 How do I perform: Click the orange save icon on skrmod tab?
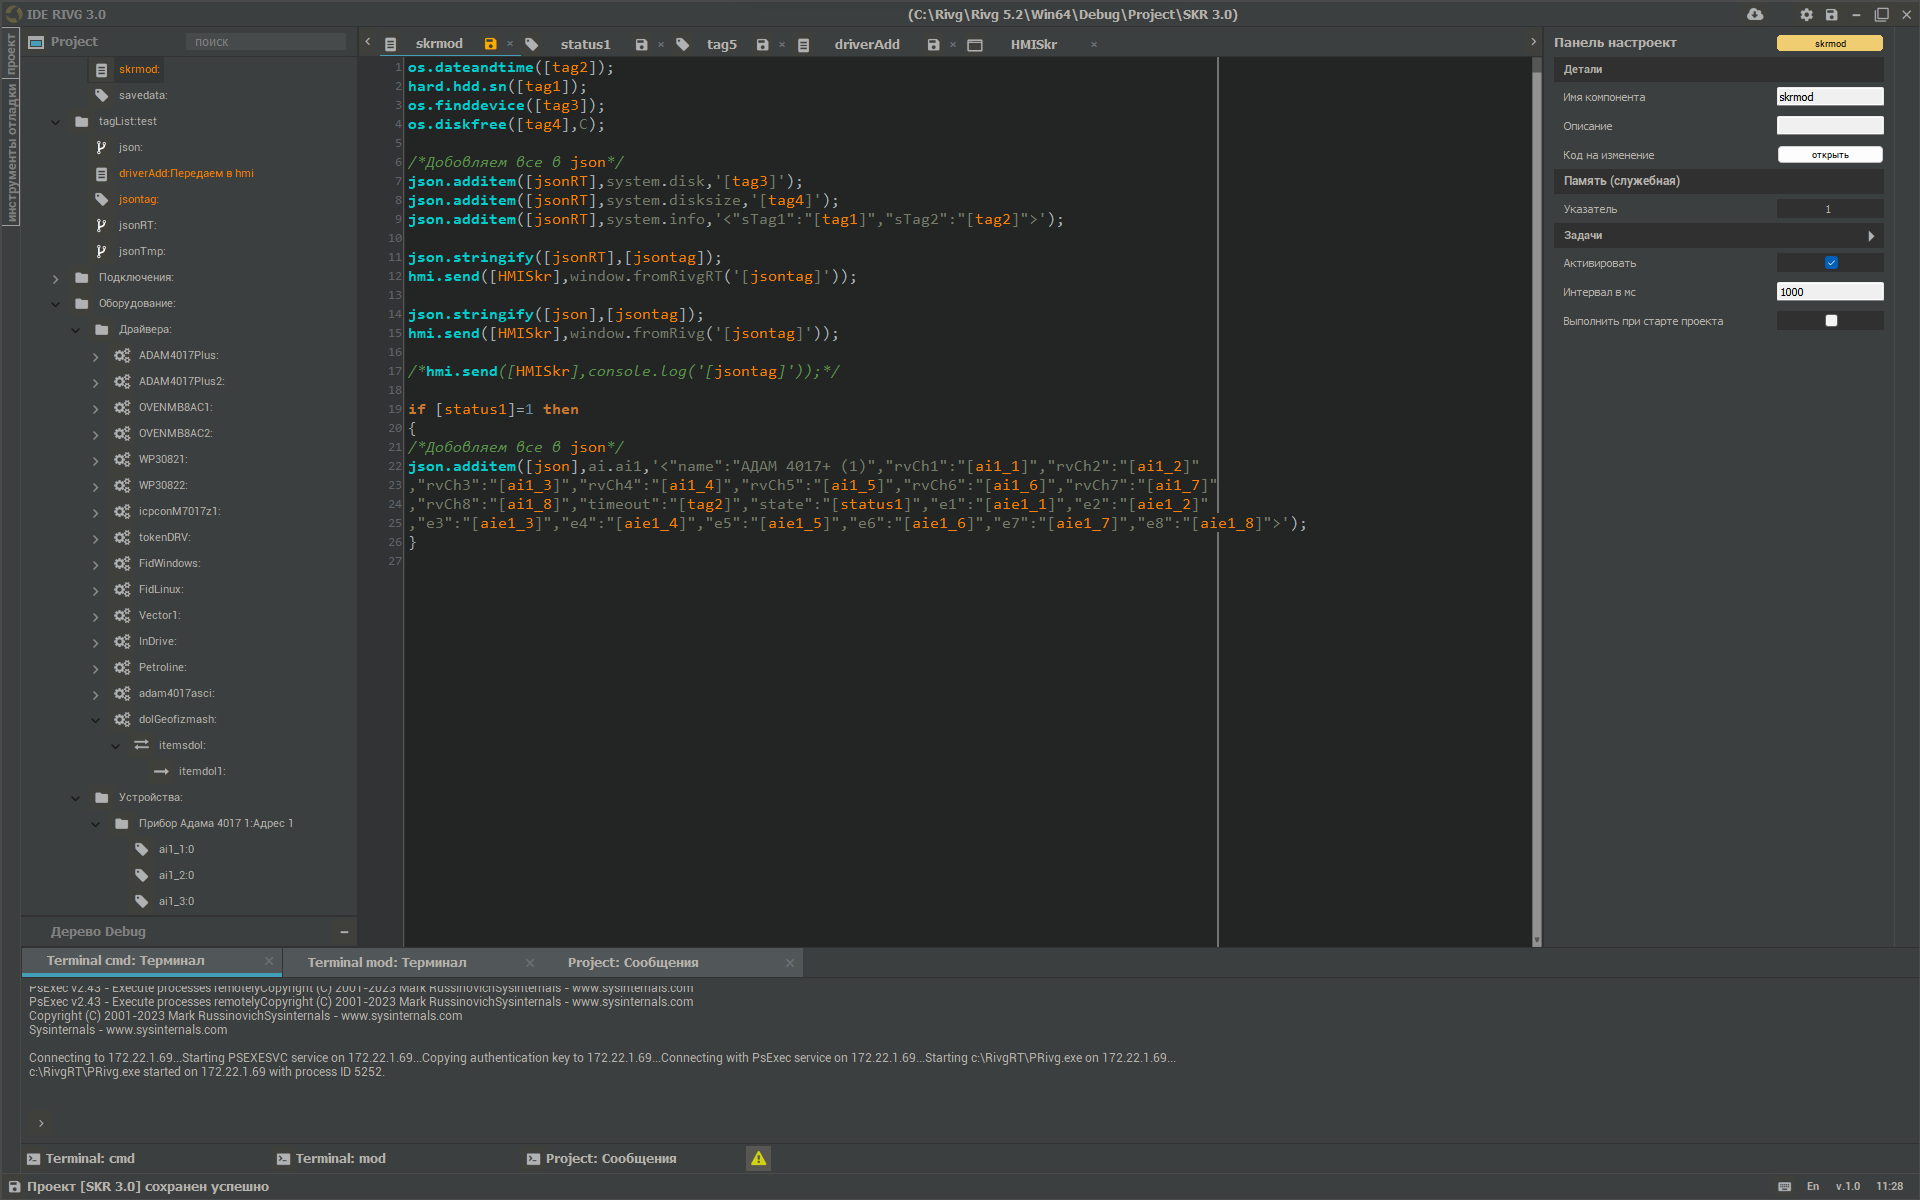[490, 44]
